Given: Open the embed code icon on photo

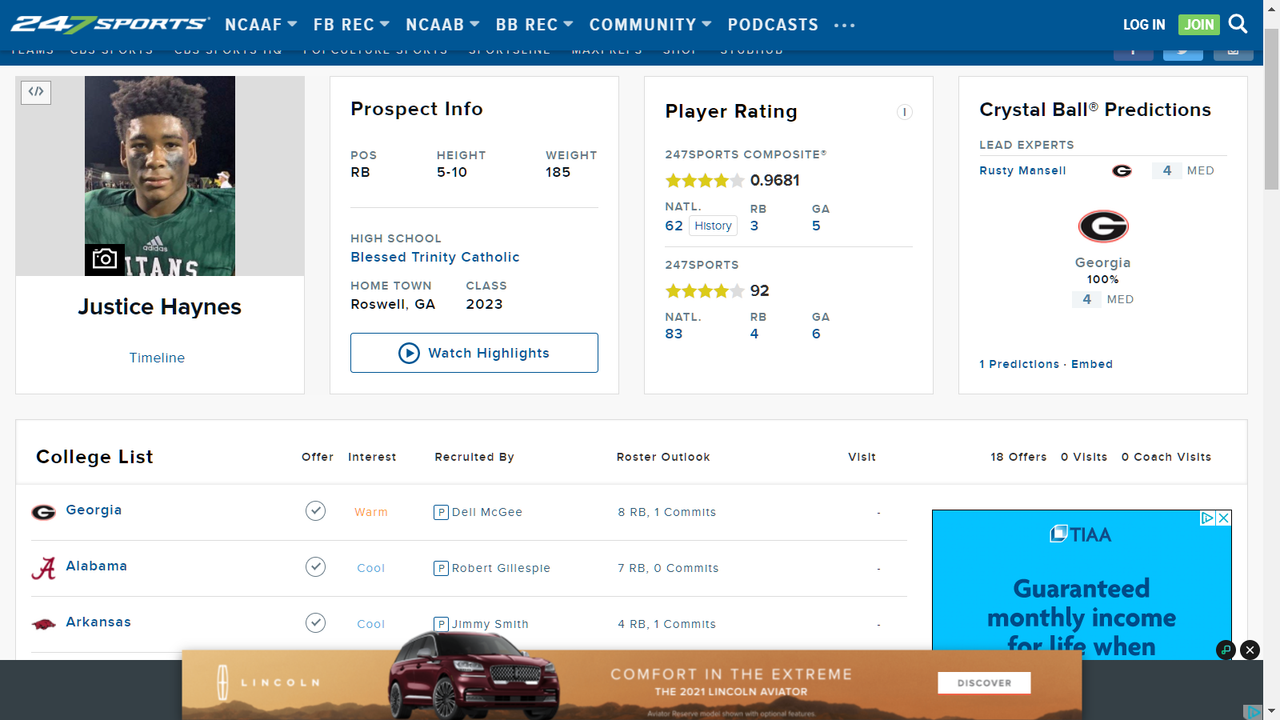Looking at the screenshot, I should coord(36,92).
